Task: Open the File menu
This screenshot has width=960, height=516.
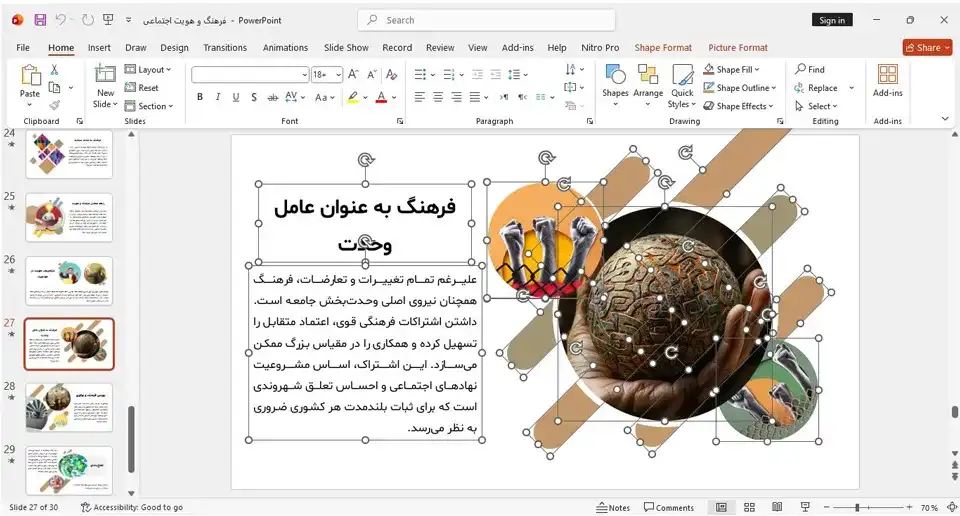Action: 23,48
